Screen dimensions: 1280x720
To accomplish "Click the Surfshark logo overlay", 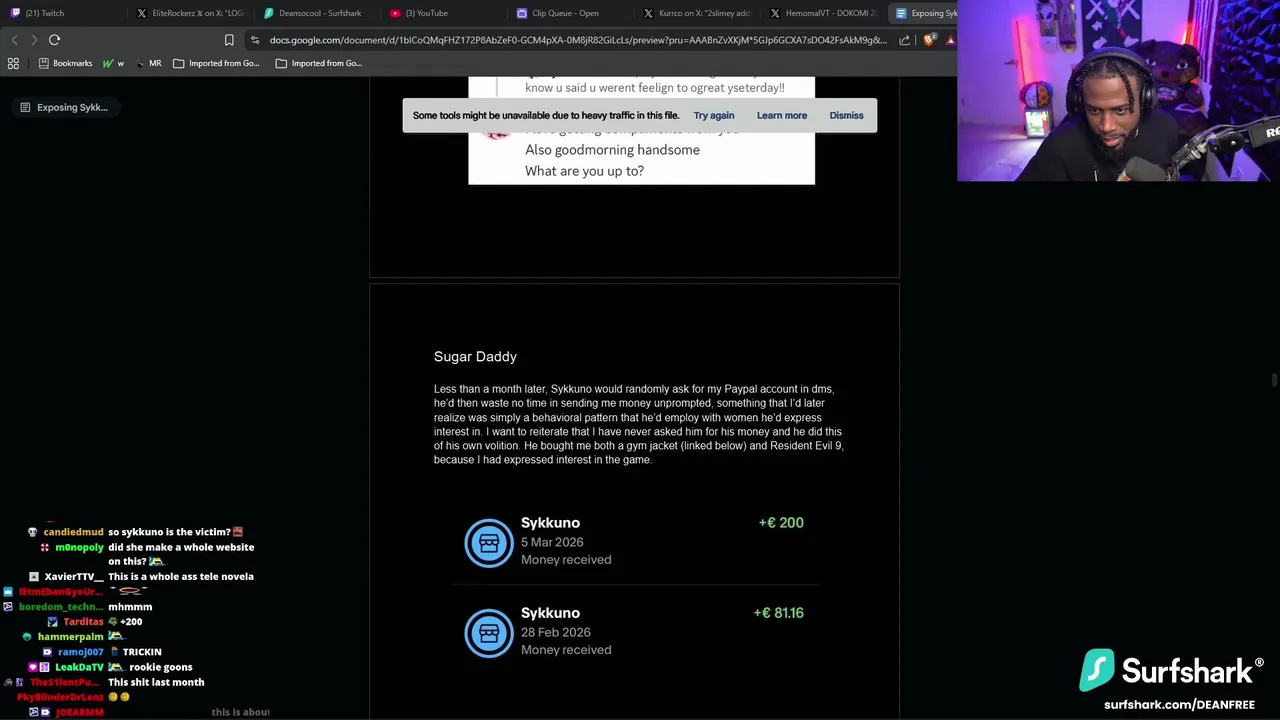I will click(x=1171, y=671).
